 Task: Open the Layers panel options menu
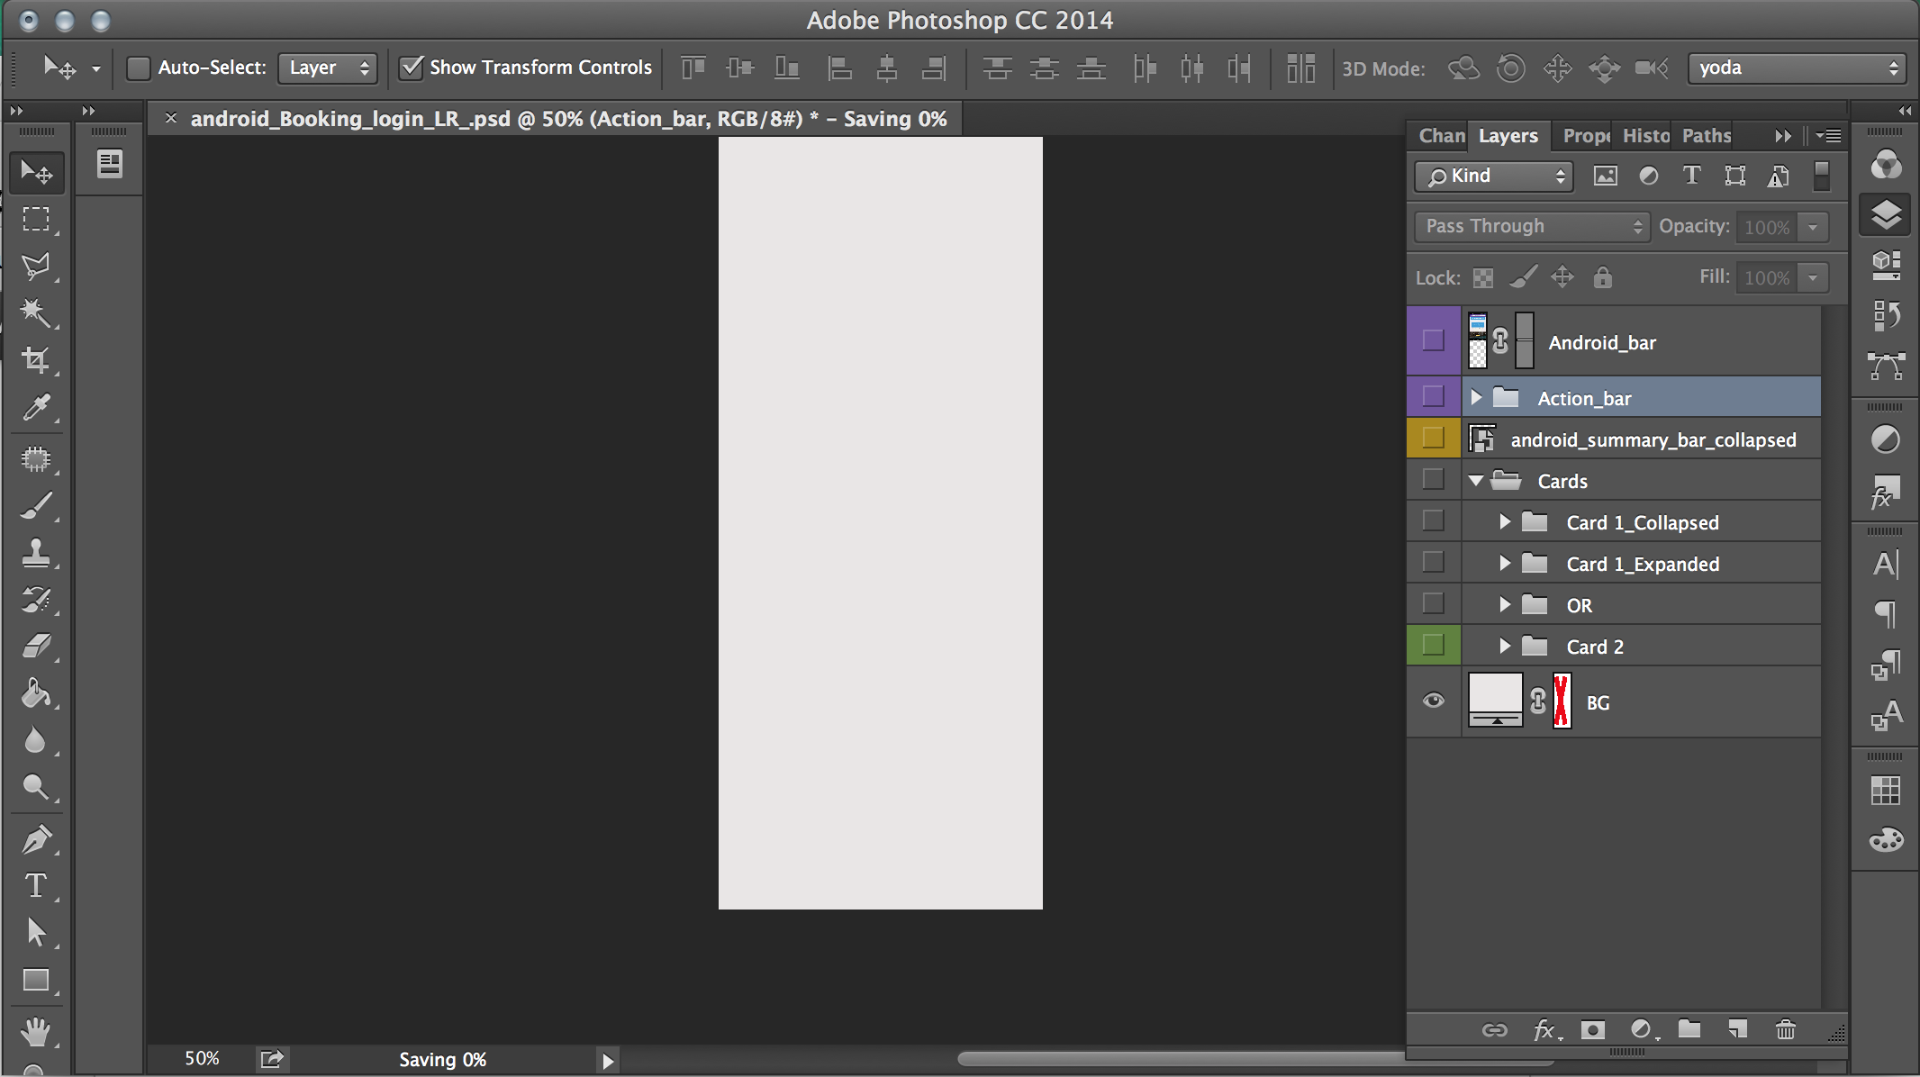pyautogui.click(x=1829, y=136)
